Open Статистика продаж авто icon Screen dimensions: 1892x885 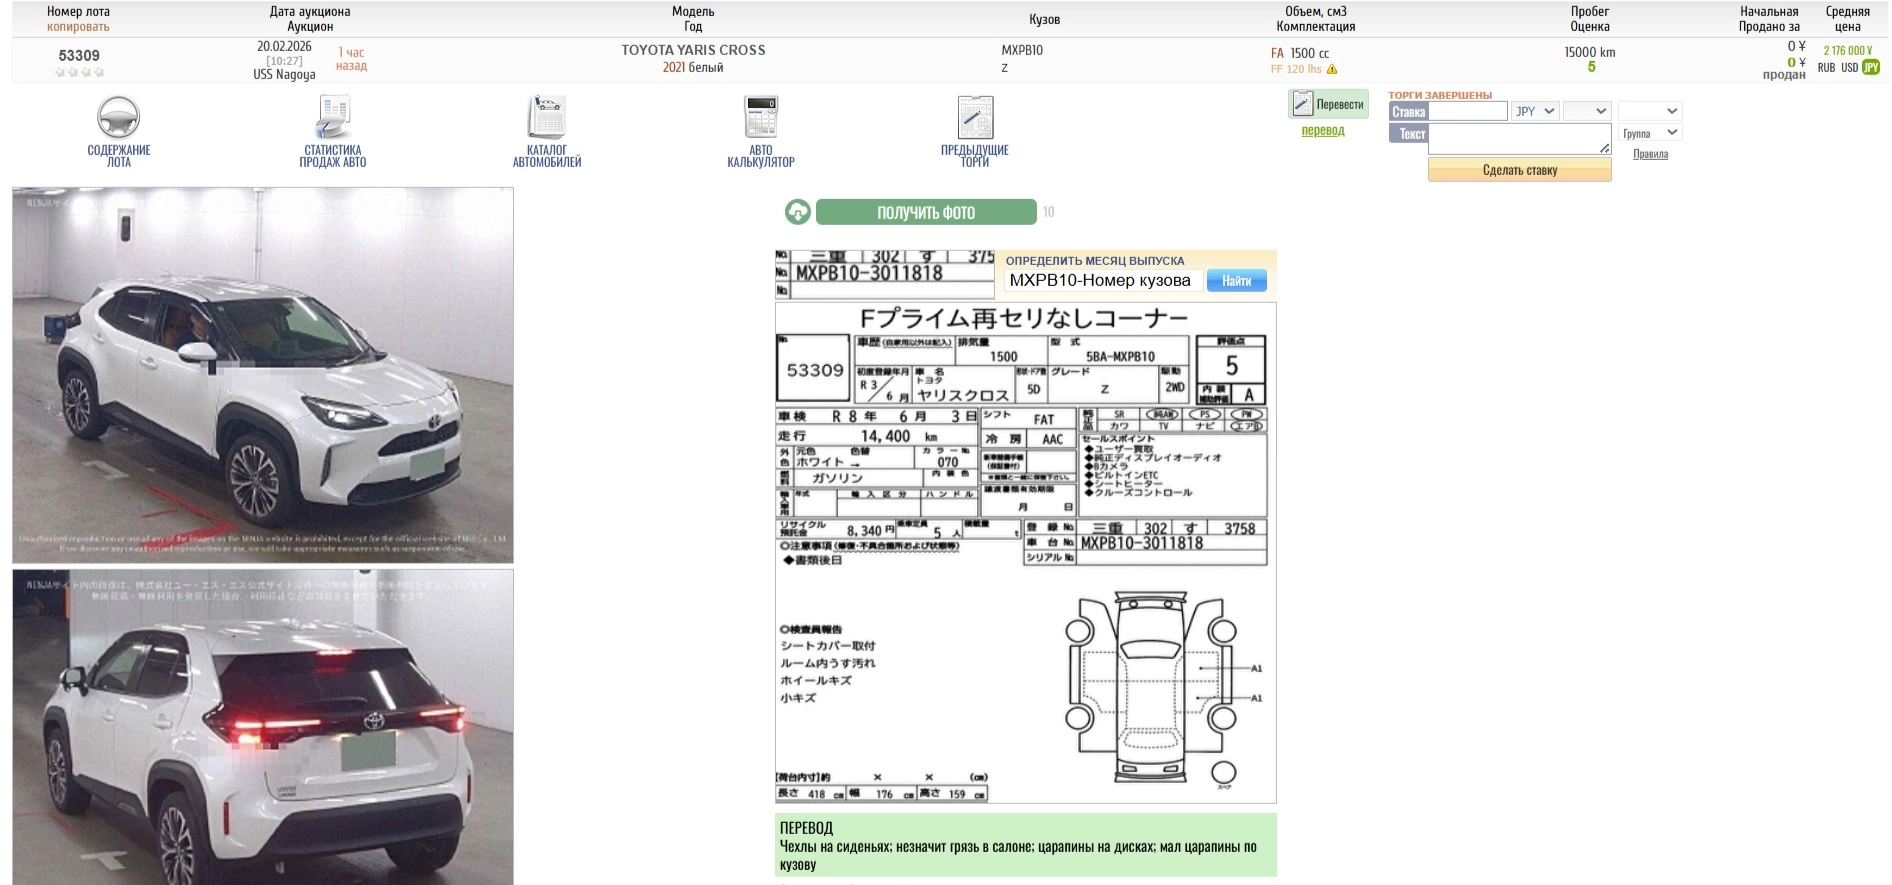coord(333,118)
